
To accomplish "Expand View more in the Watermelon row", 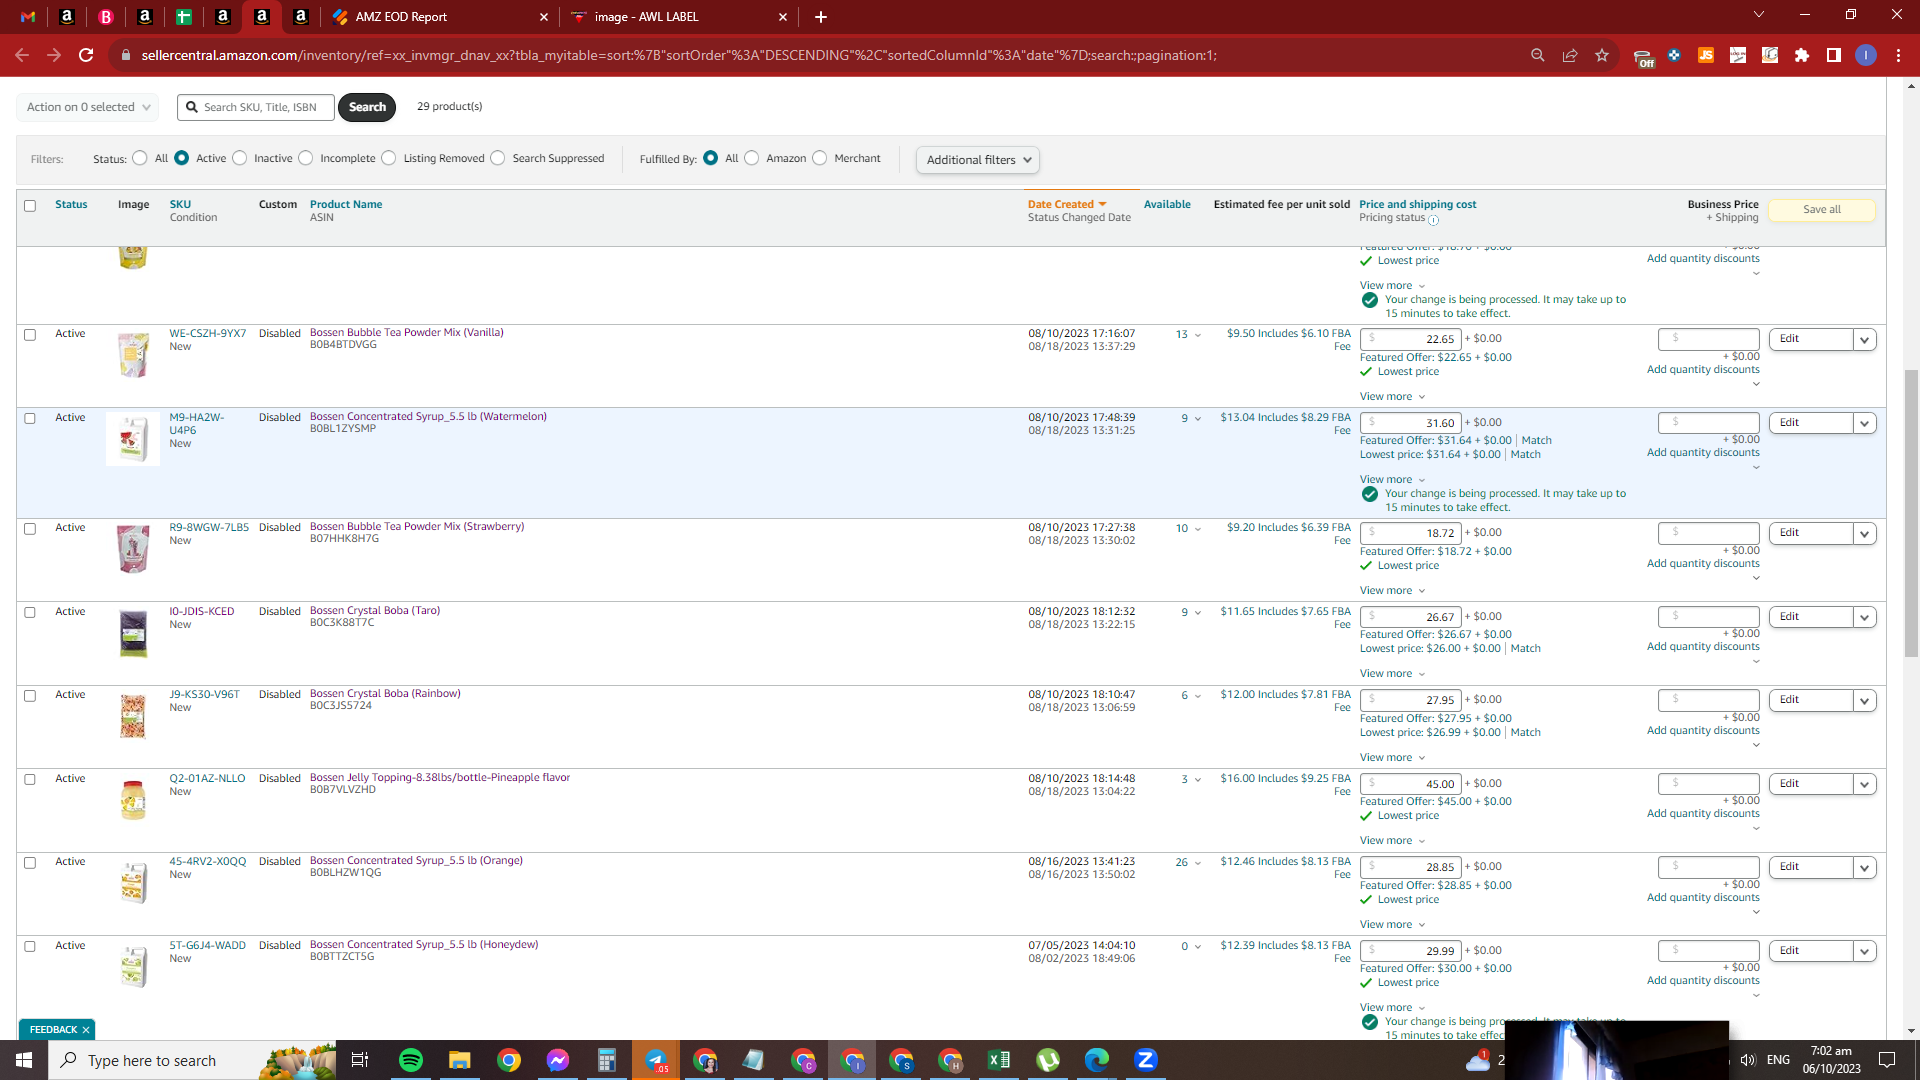I will [1392, 480].
